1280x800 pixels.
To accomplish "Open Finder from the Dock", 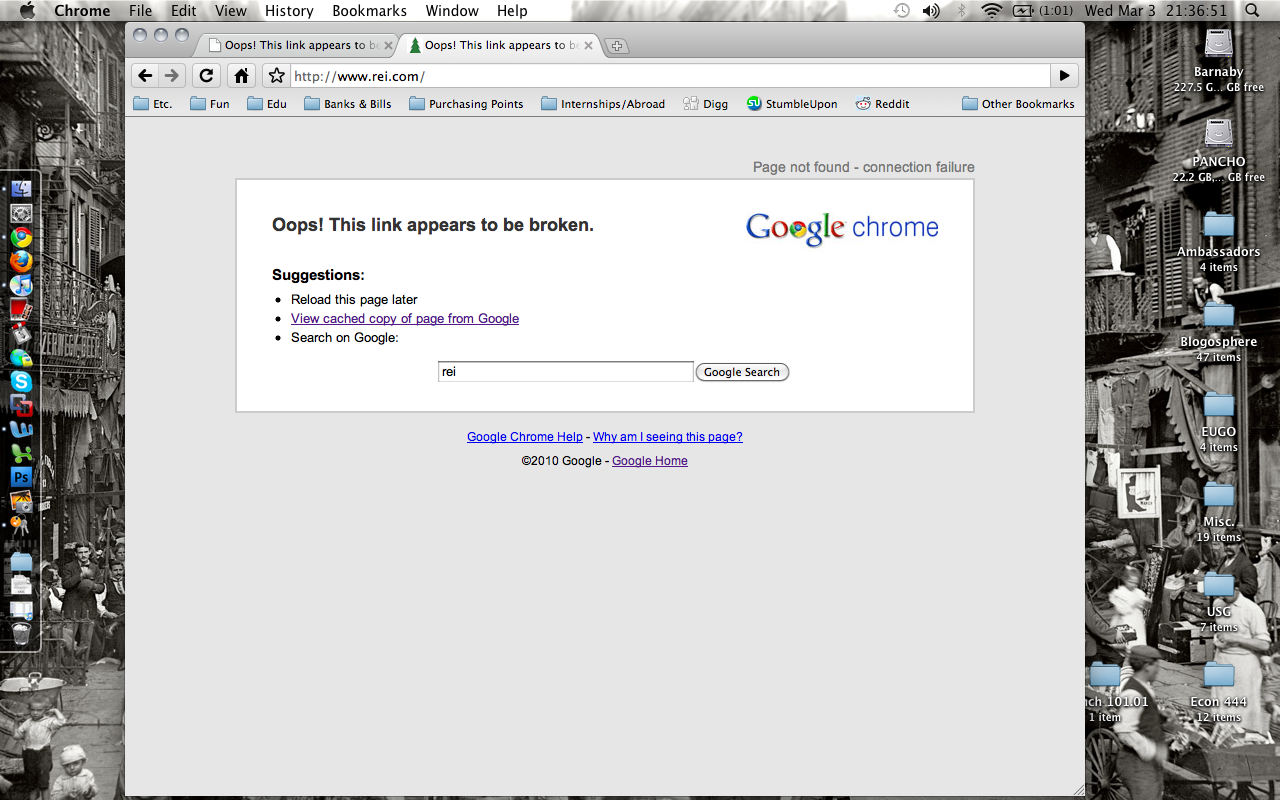I will pyautogui.click(x=21, y=189).
